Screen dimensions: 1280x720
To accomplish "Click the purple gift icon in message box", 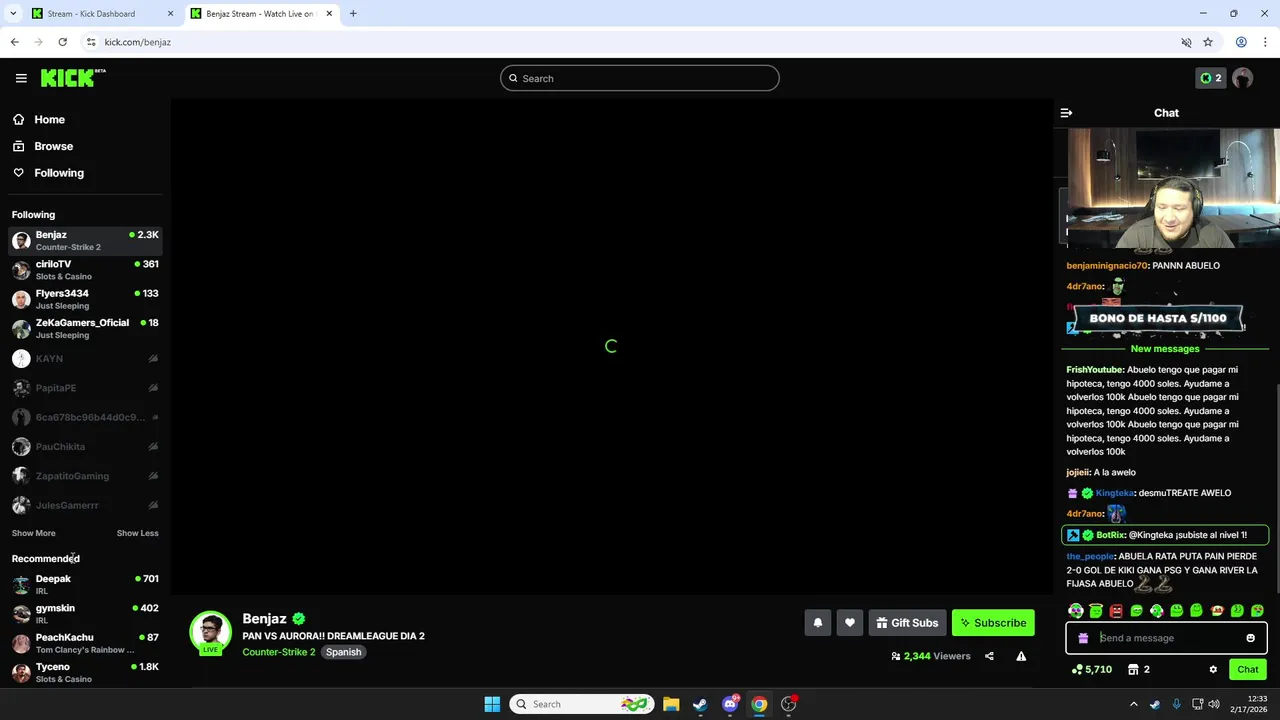I will coord(1083,638).
